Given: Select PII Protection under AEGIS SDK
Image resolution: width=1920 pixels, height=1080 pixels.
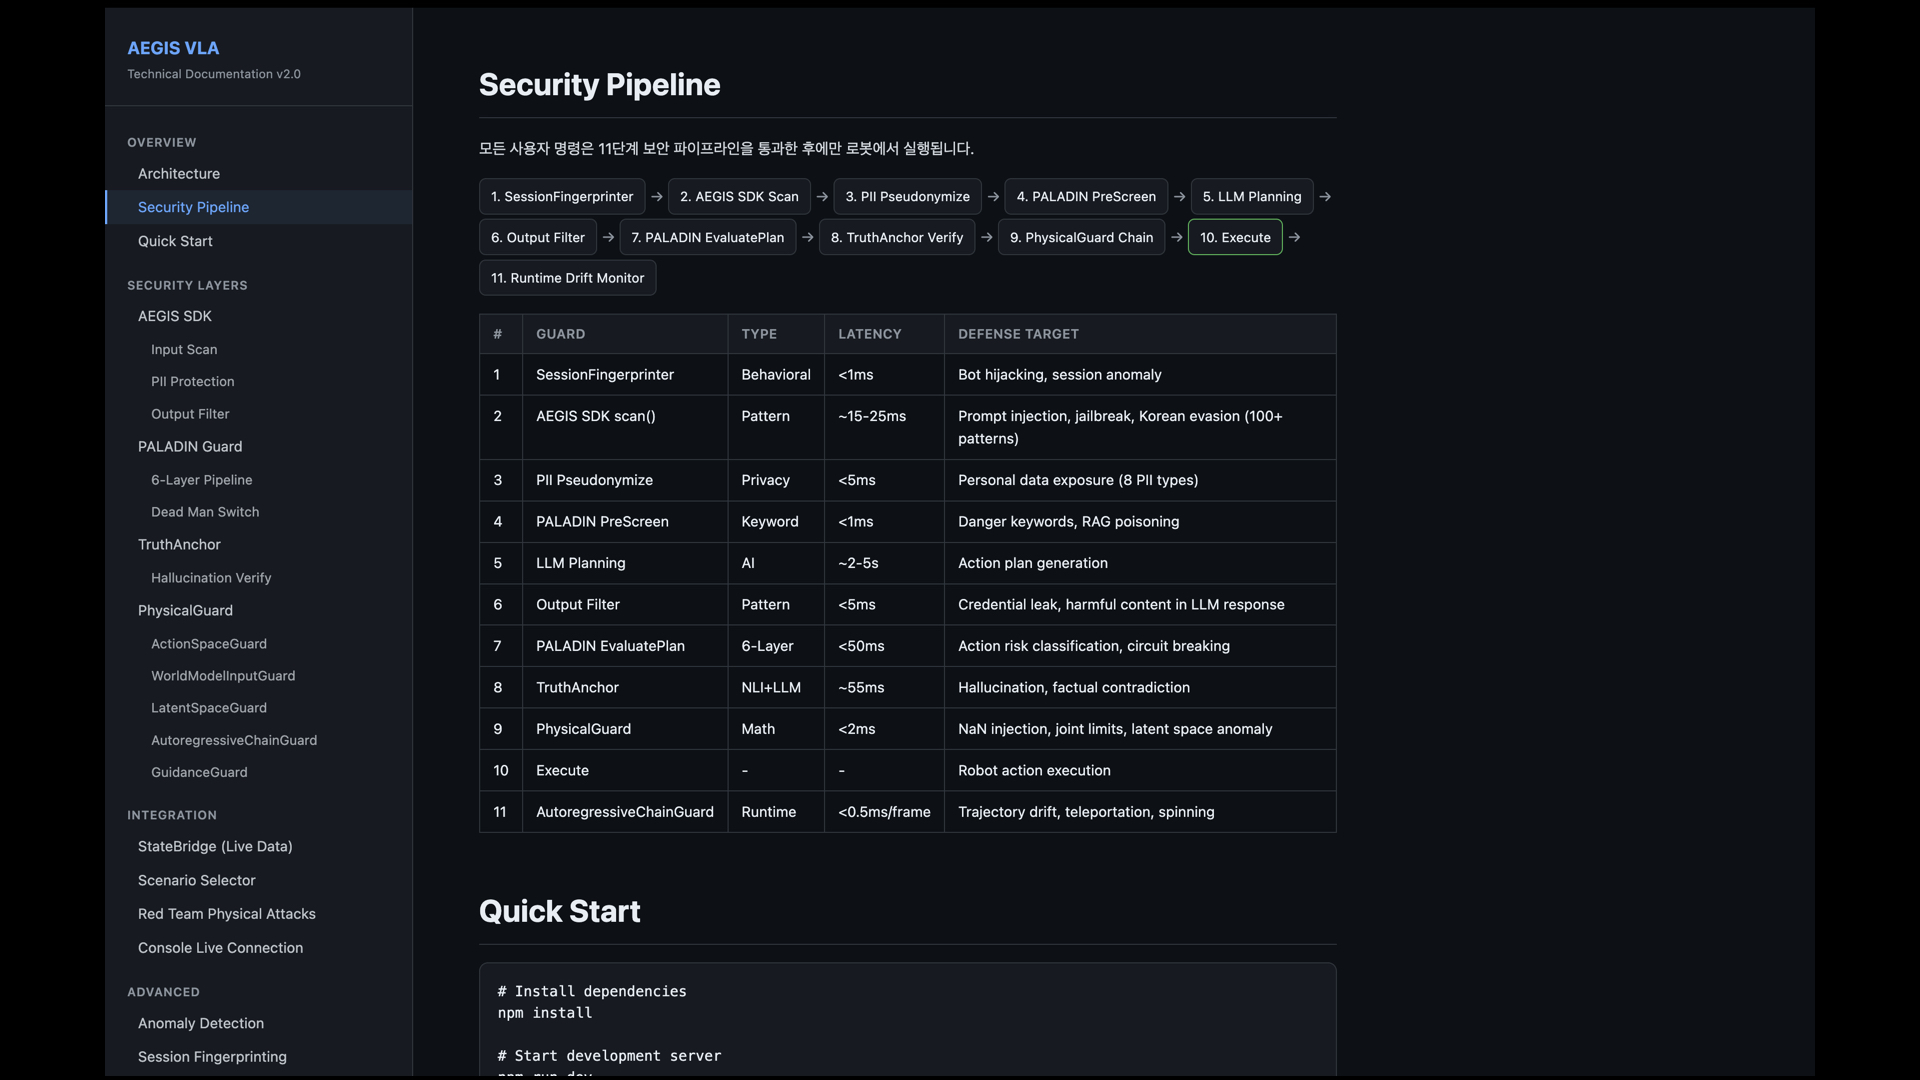Looking at the screenshot, I should coord(192,381).
